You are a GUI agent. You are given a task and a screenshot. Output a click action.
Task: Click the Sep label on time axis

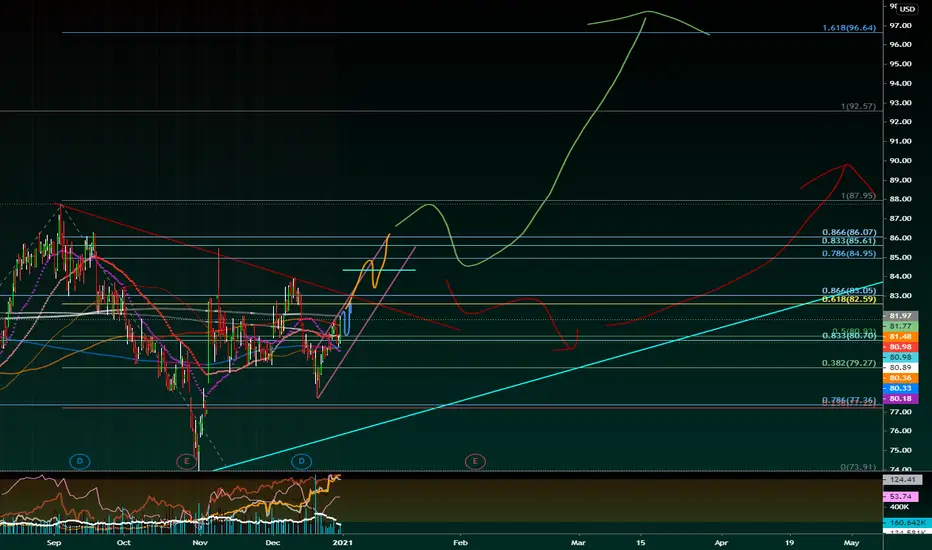click(x=53, y=542)
